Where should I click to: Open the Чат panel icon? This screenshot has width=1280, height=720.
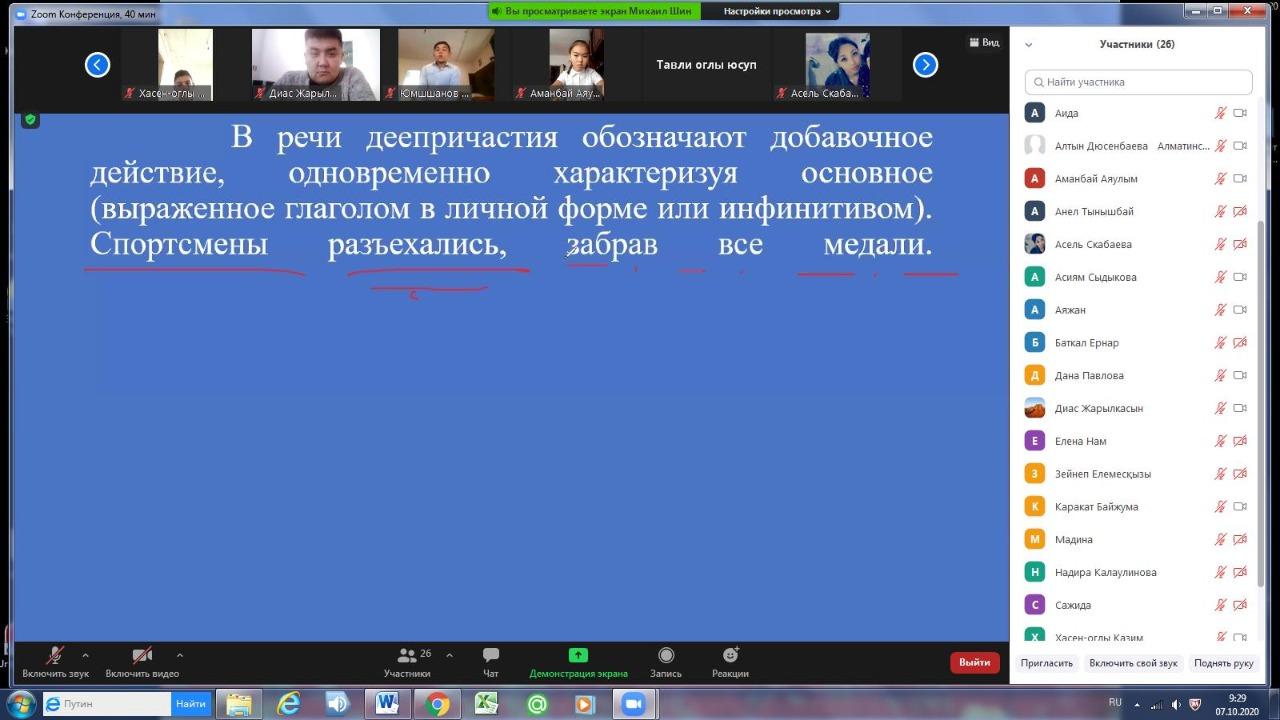pos(491,655)
